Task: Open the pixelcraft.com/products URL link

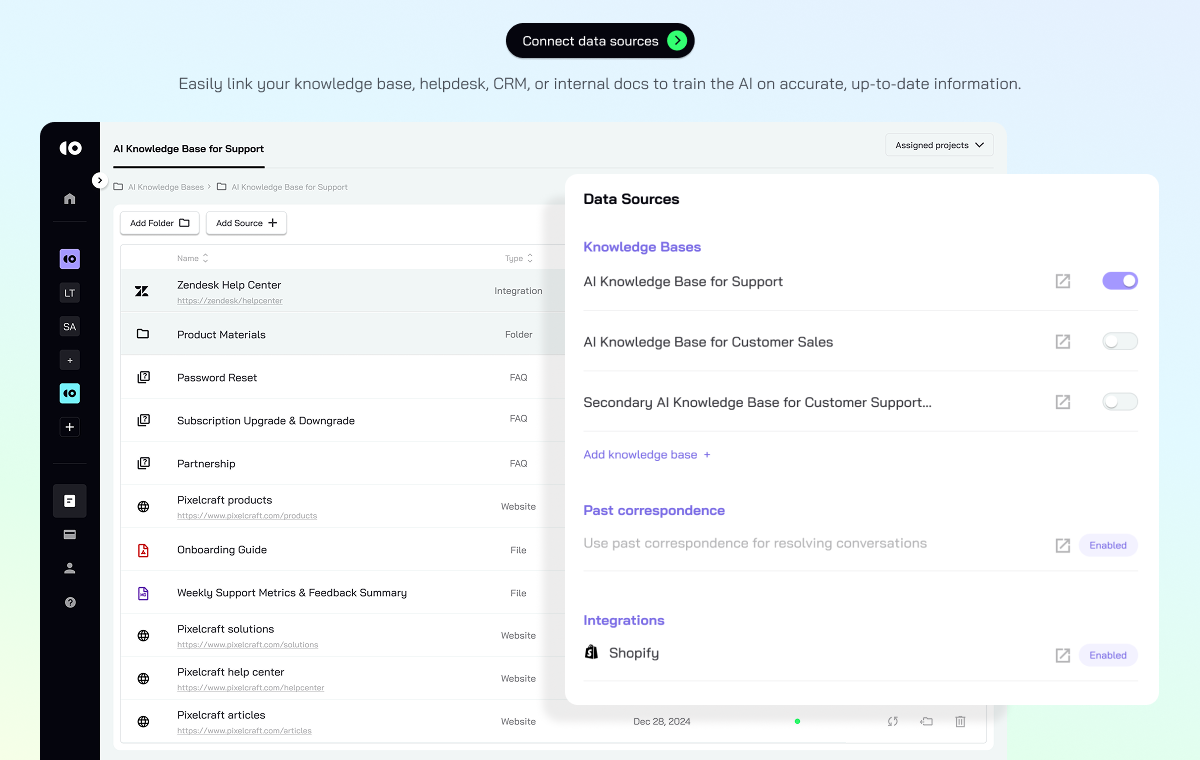Action: point(247,516)
